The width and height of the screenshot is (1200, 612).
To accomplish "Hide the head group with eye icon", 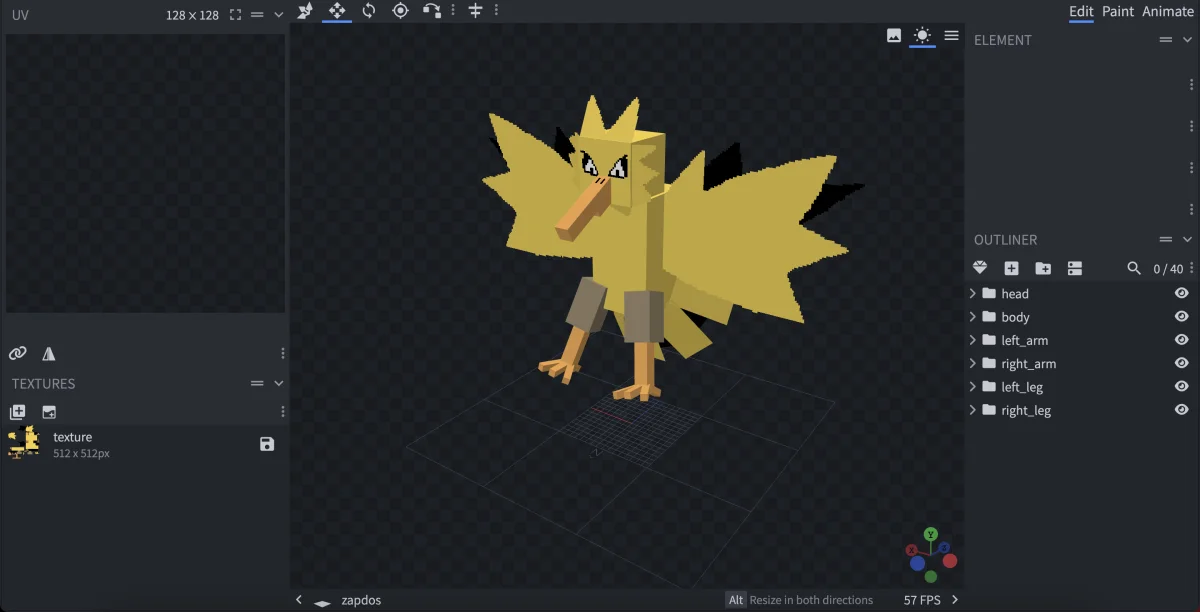I will pyautogui.click(x=1182, y=293).
